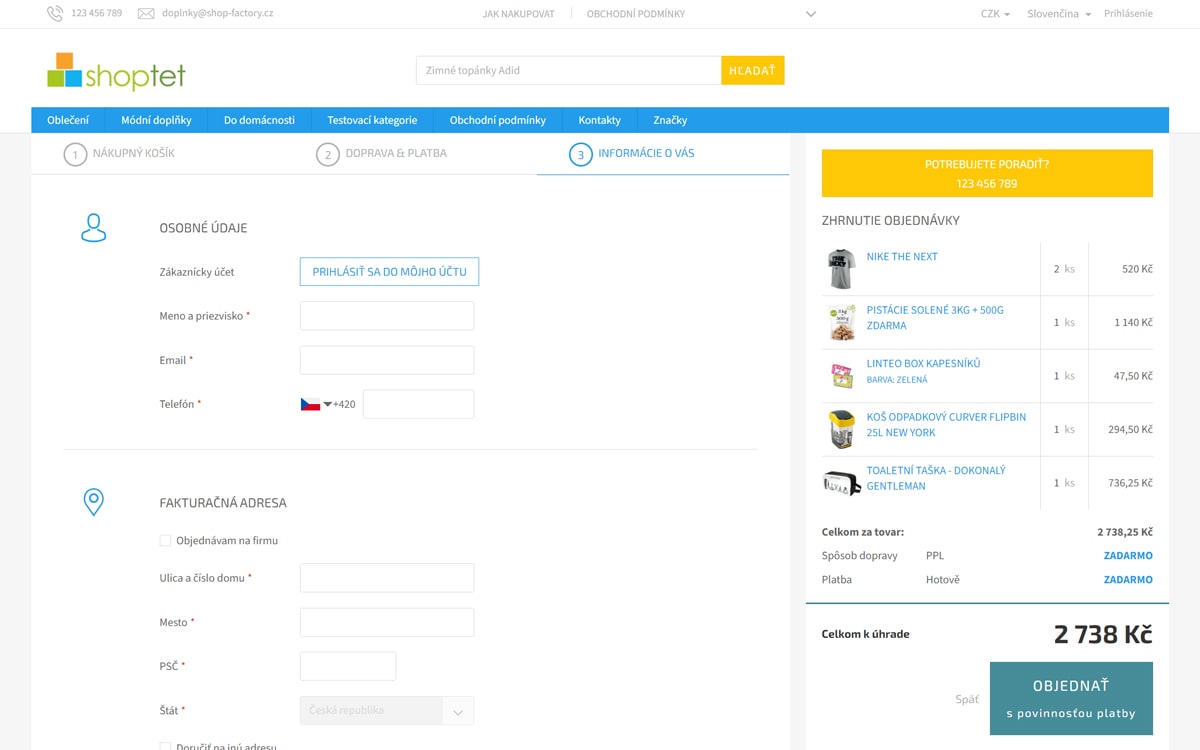Expand the top menu chevron
1200x750 pixels.
811,14
